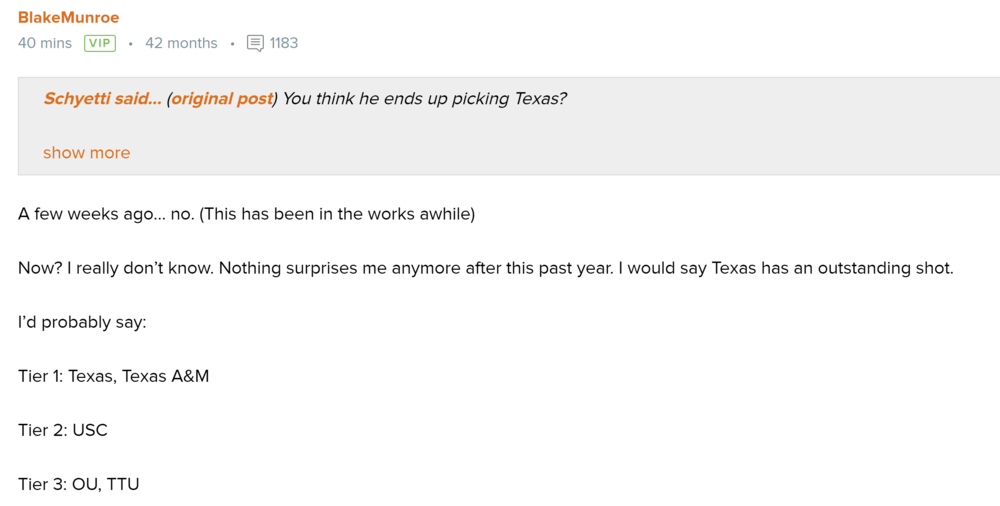Follow the "original post" link
The width and height of the screenshot is (1000, 506).
tap(222, 99)
